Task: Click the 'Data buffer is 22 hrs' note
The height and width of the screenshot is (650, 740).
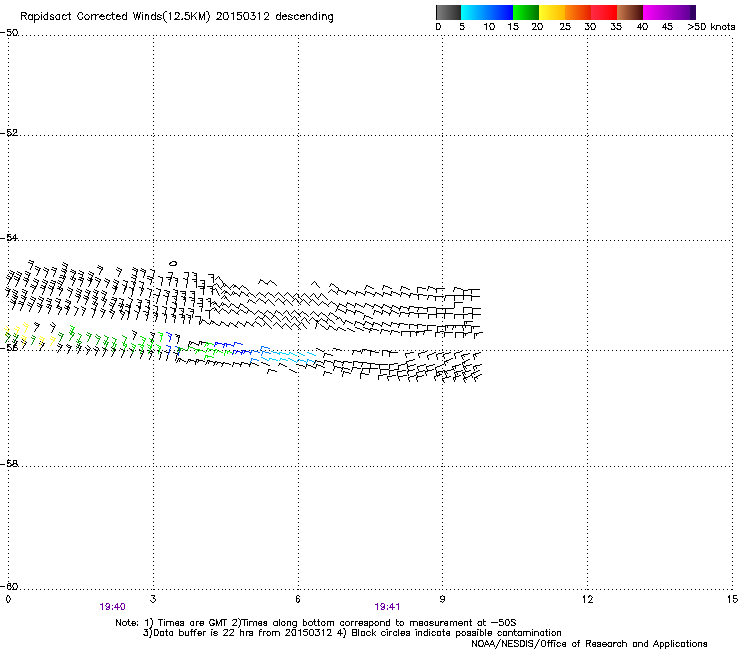Action: pos(352,633)
